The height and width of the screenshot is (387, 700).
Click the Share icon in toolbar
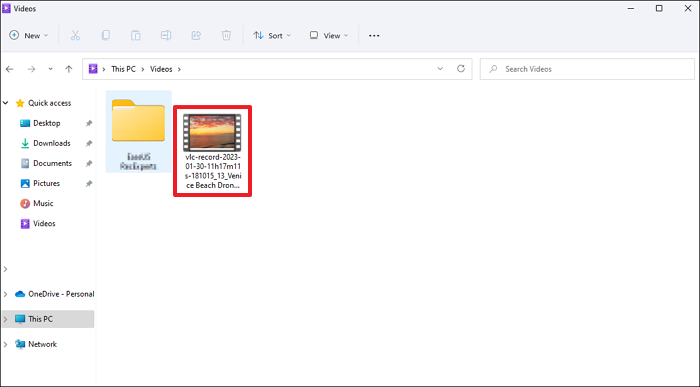click(x=196, y=35)
